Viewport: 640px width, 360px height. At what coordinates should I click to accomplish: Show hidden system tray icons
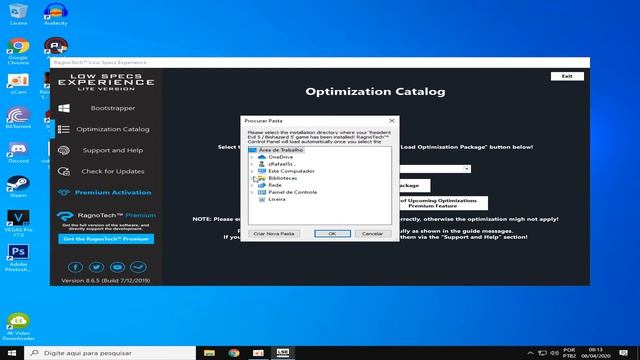tap(530, 353)
